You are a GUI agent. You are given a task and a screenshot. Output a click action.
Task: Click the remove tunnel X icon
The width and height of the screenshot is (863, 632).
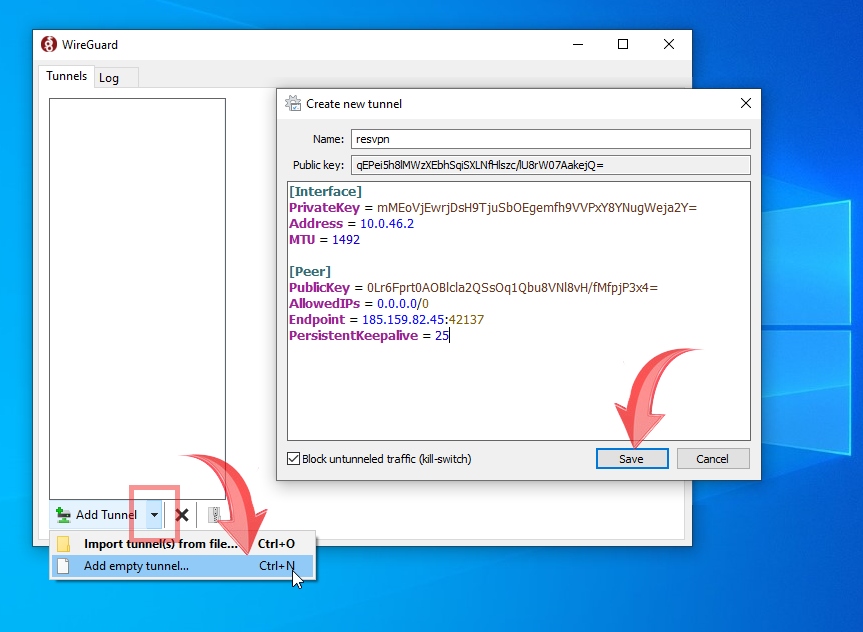point(182,515)
